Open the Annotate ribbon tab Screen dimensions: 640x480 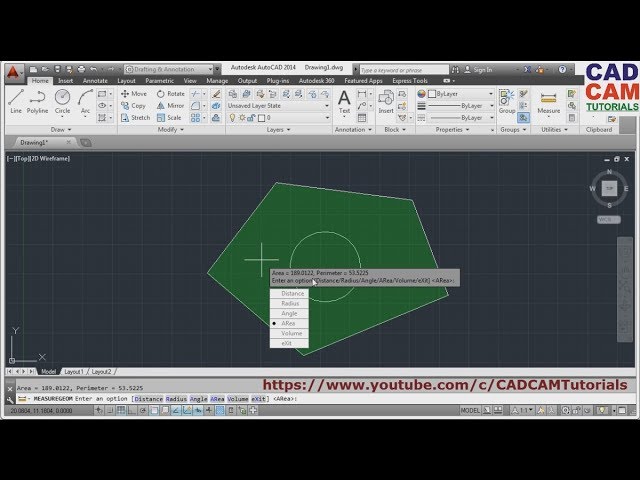95,81
